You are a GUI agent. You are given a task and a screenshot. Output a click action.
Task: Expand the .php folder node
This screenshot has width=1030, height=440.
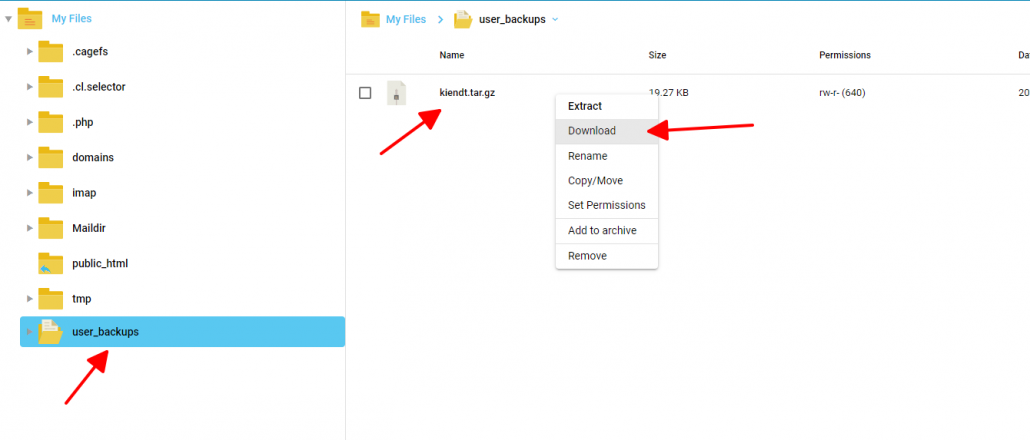click(29, 122)
